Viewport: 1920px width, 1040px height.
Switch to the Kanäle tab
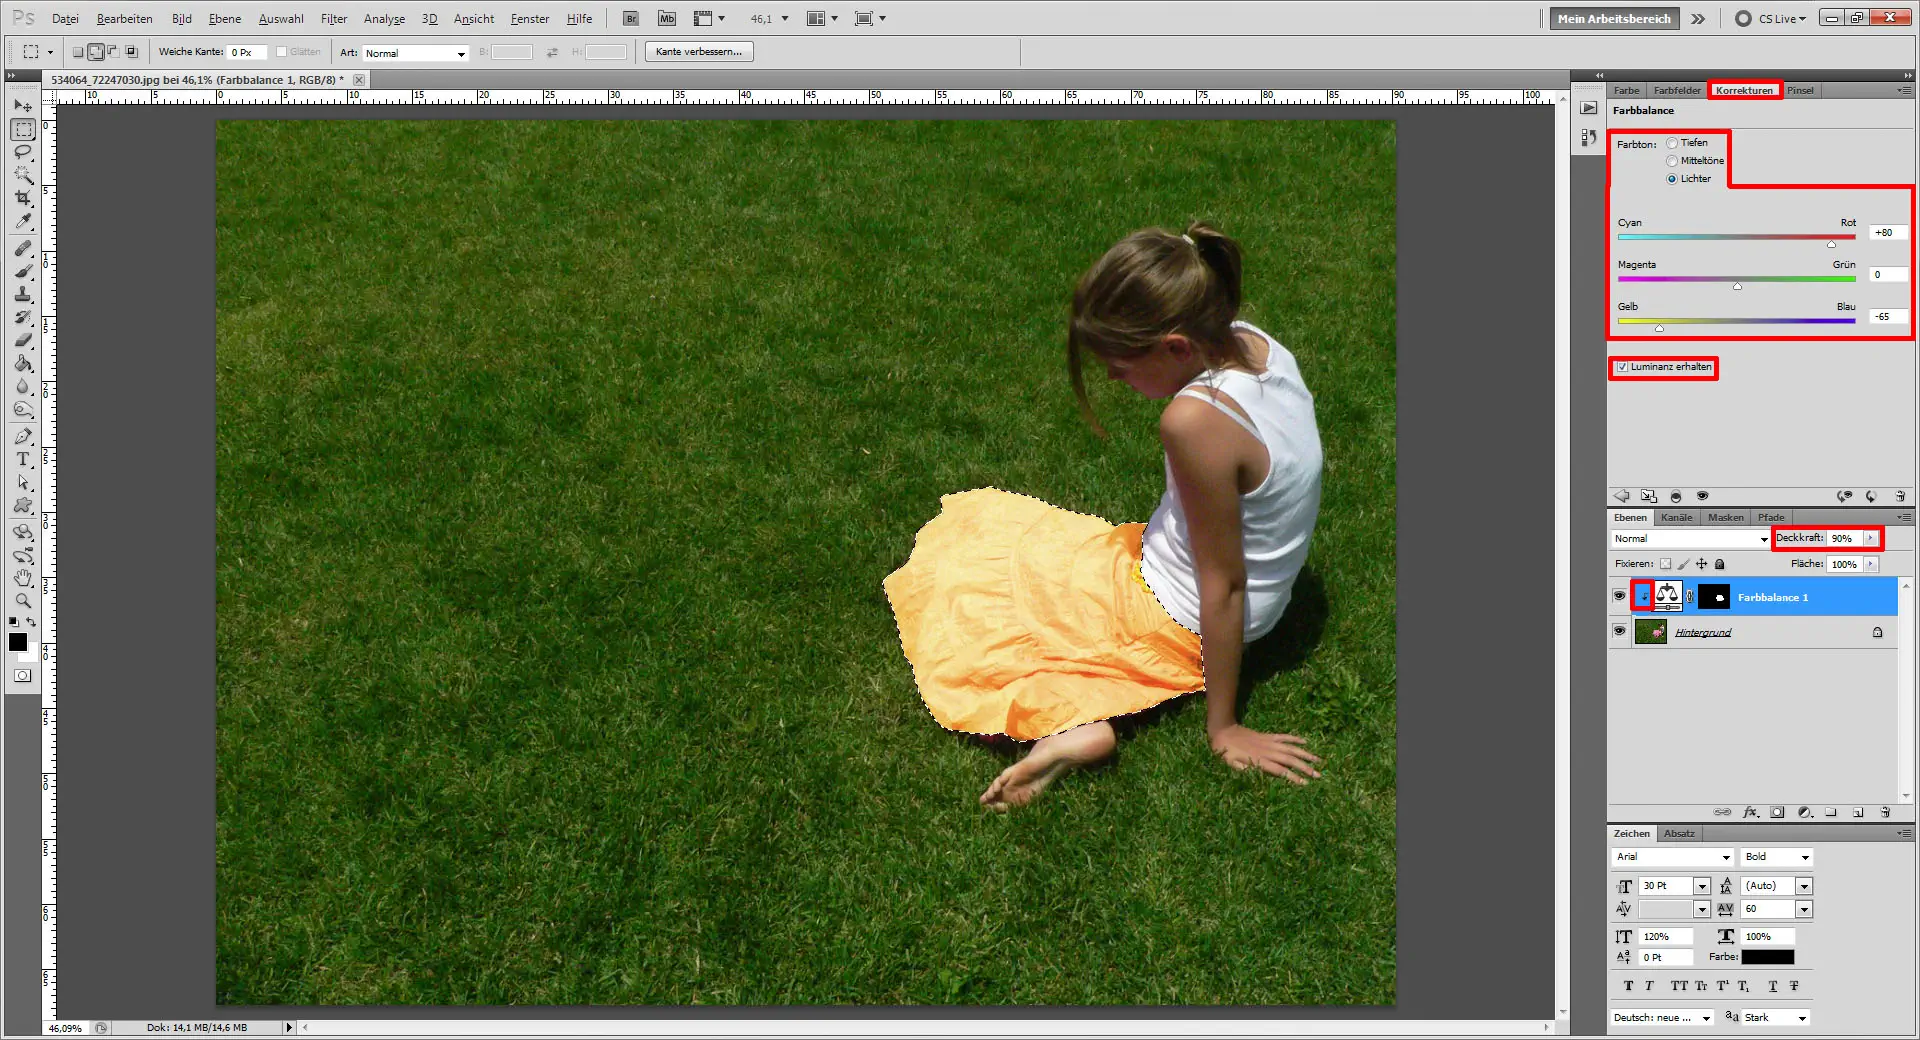1676,517
